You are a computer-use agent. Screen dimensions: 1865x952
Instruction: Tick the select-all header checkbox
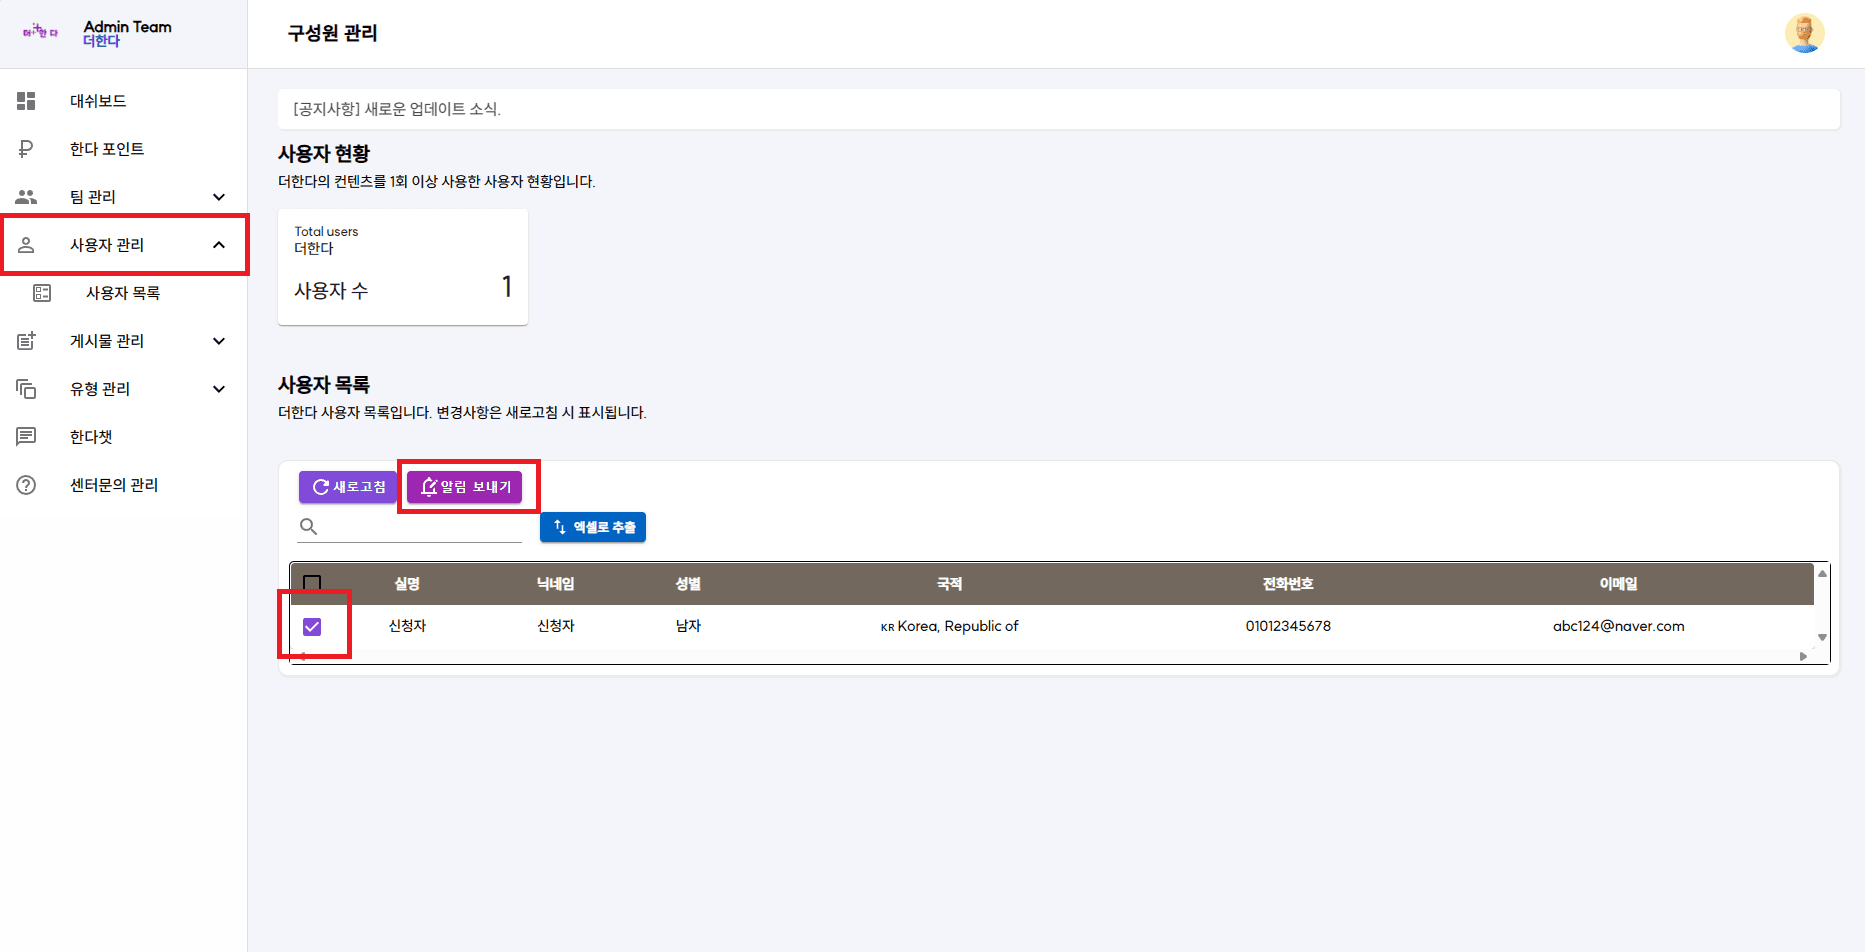tap(312, 583)
